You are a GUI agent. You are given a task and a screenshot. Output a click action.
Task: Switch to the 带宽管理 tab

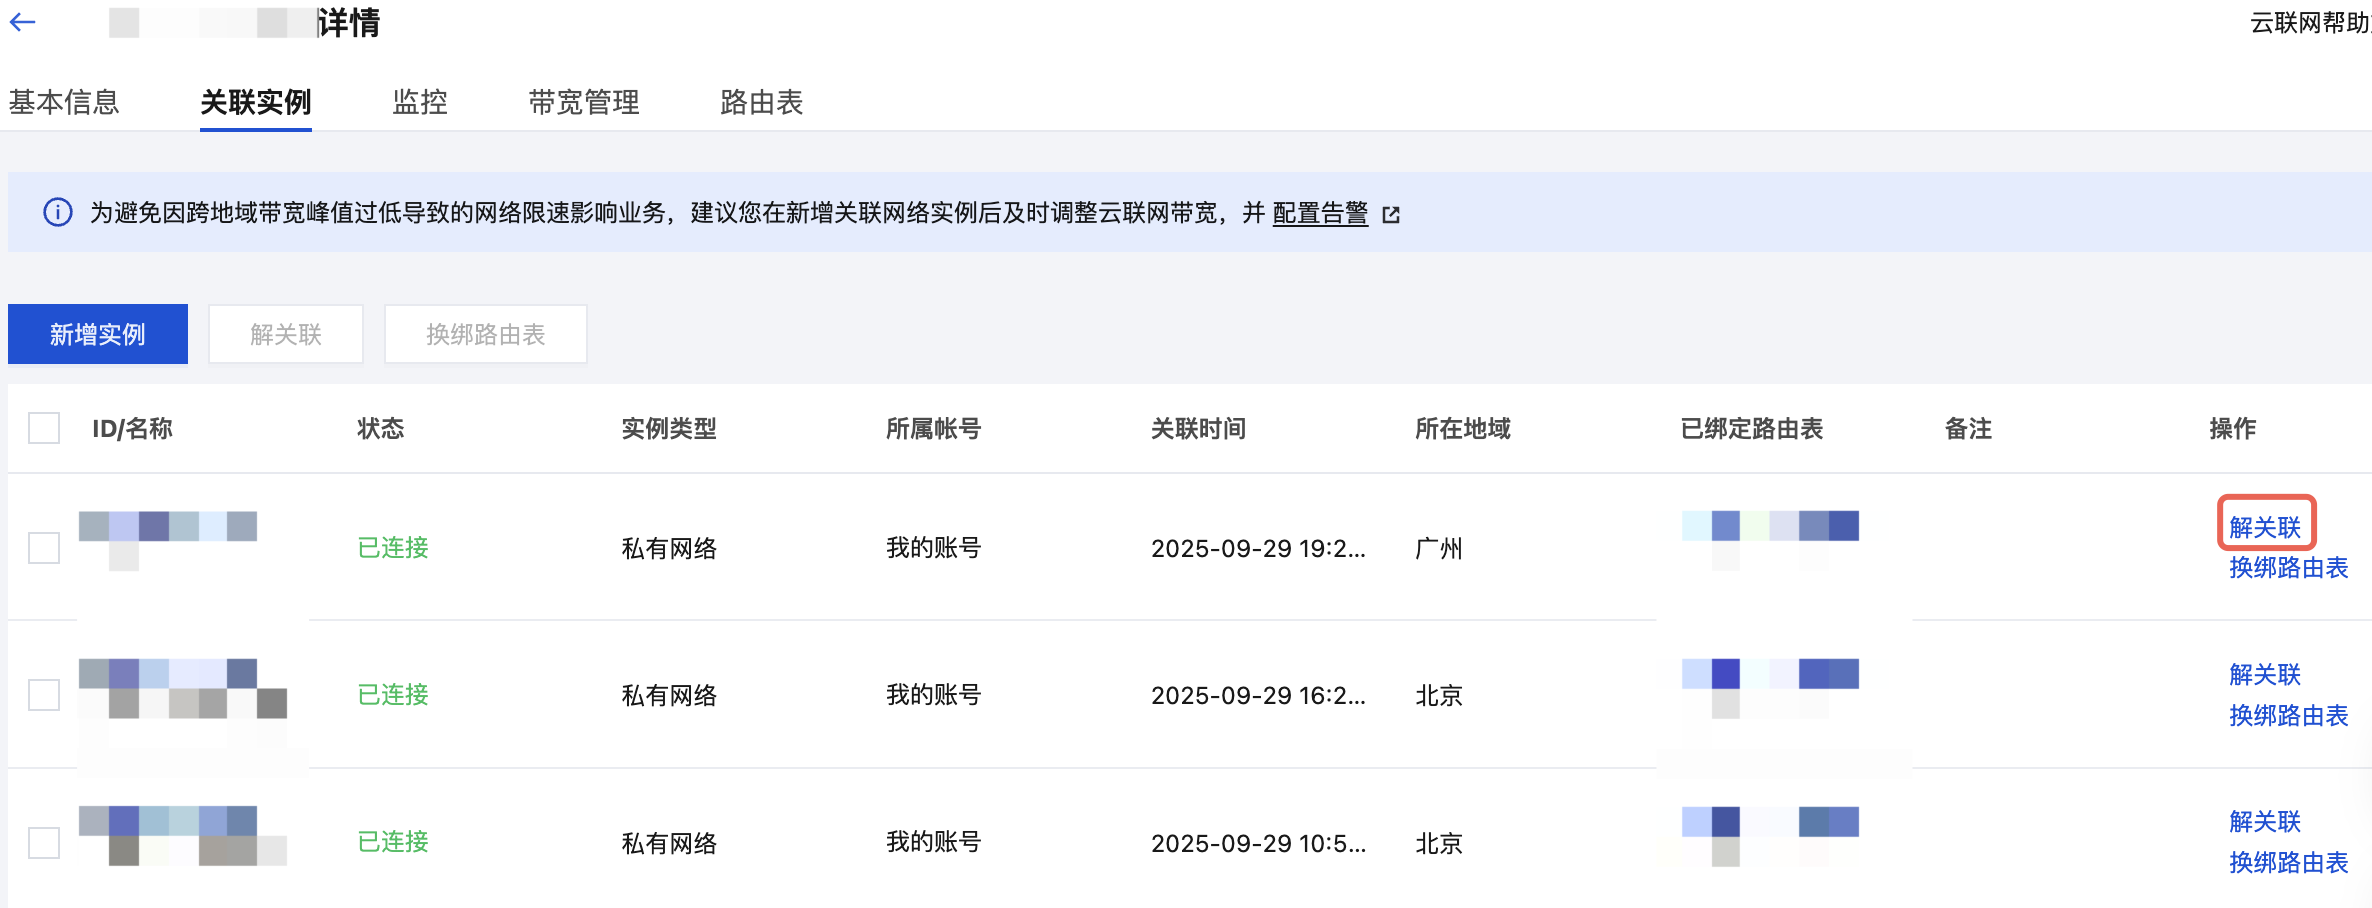click(584, 102)
